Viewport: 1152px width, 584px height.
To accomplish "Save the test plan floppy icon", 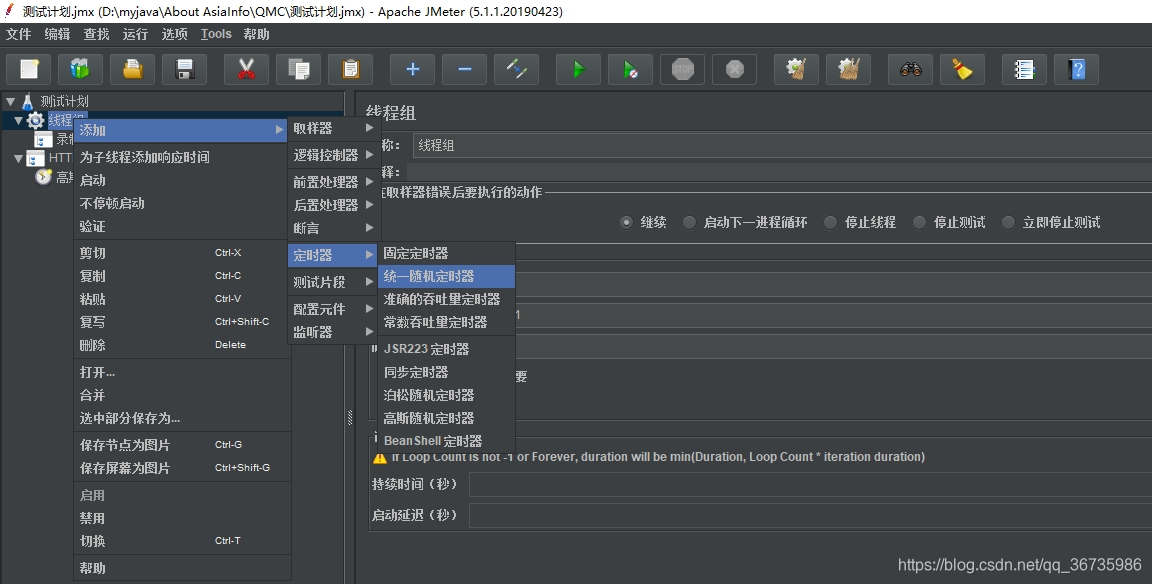I will pos(184,70).
